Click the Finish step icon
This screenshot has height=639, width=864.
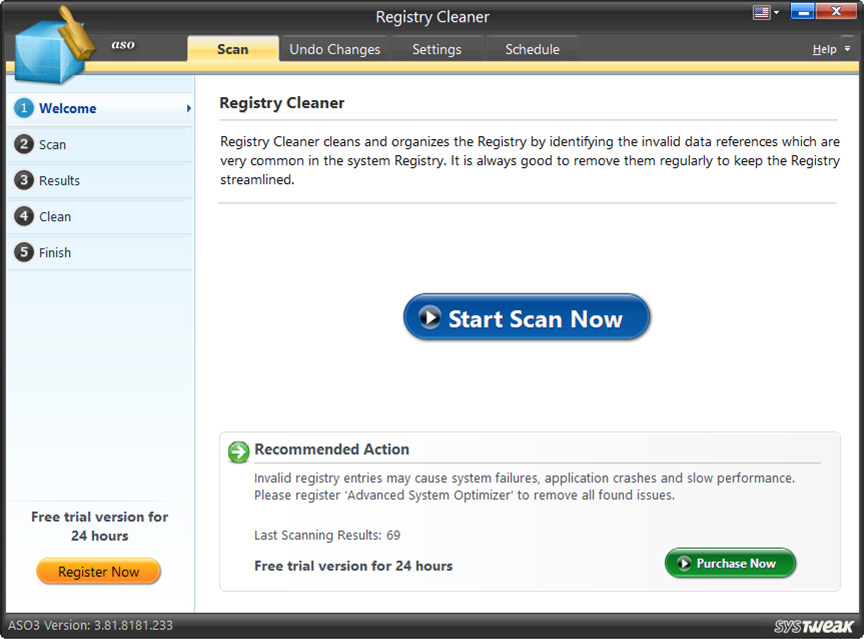click(x=23, y=252)
